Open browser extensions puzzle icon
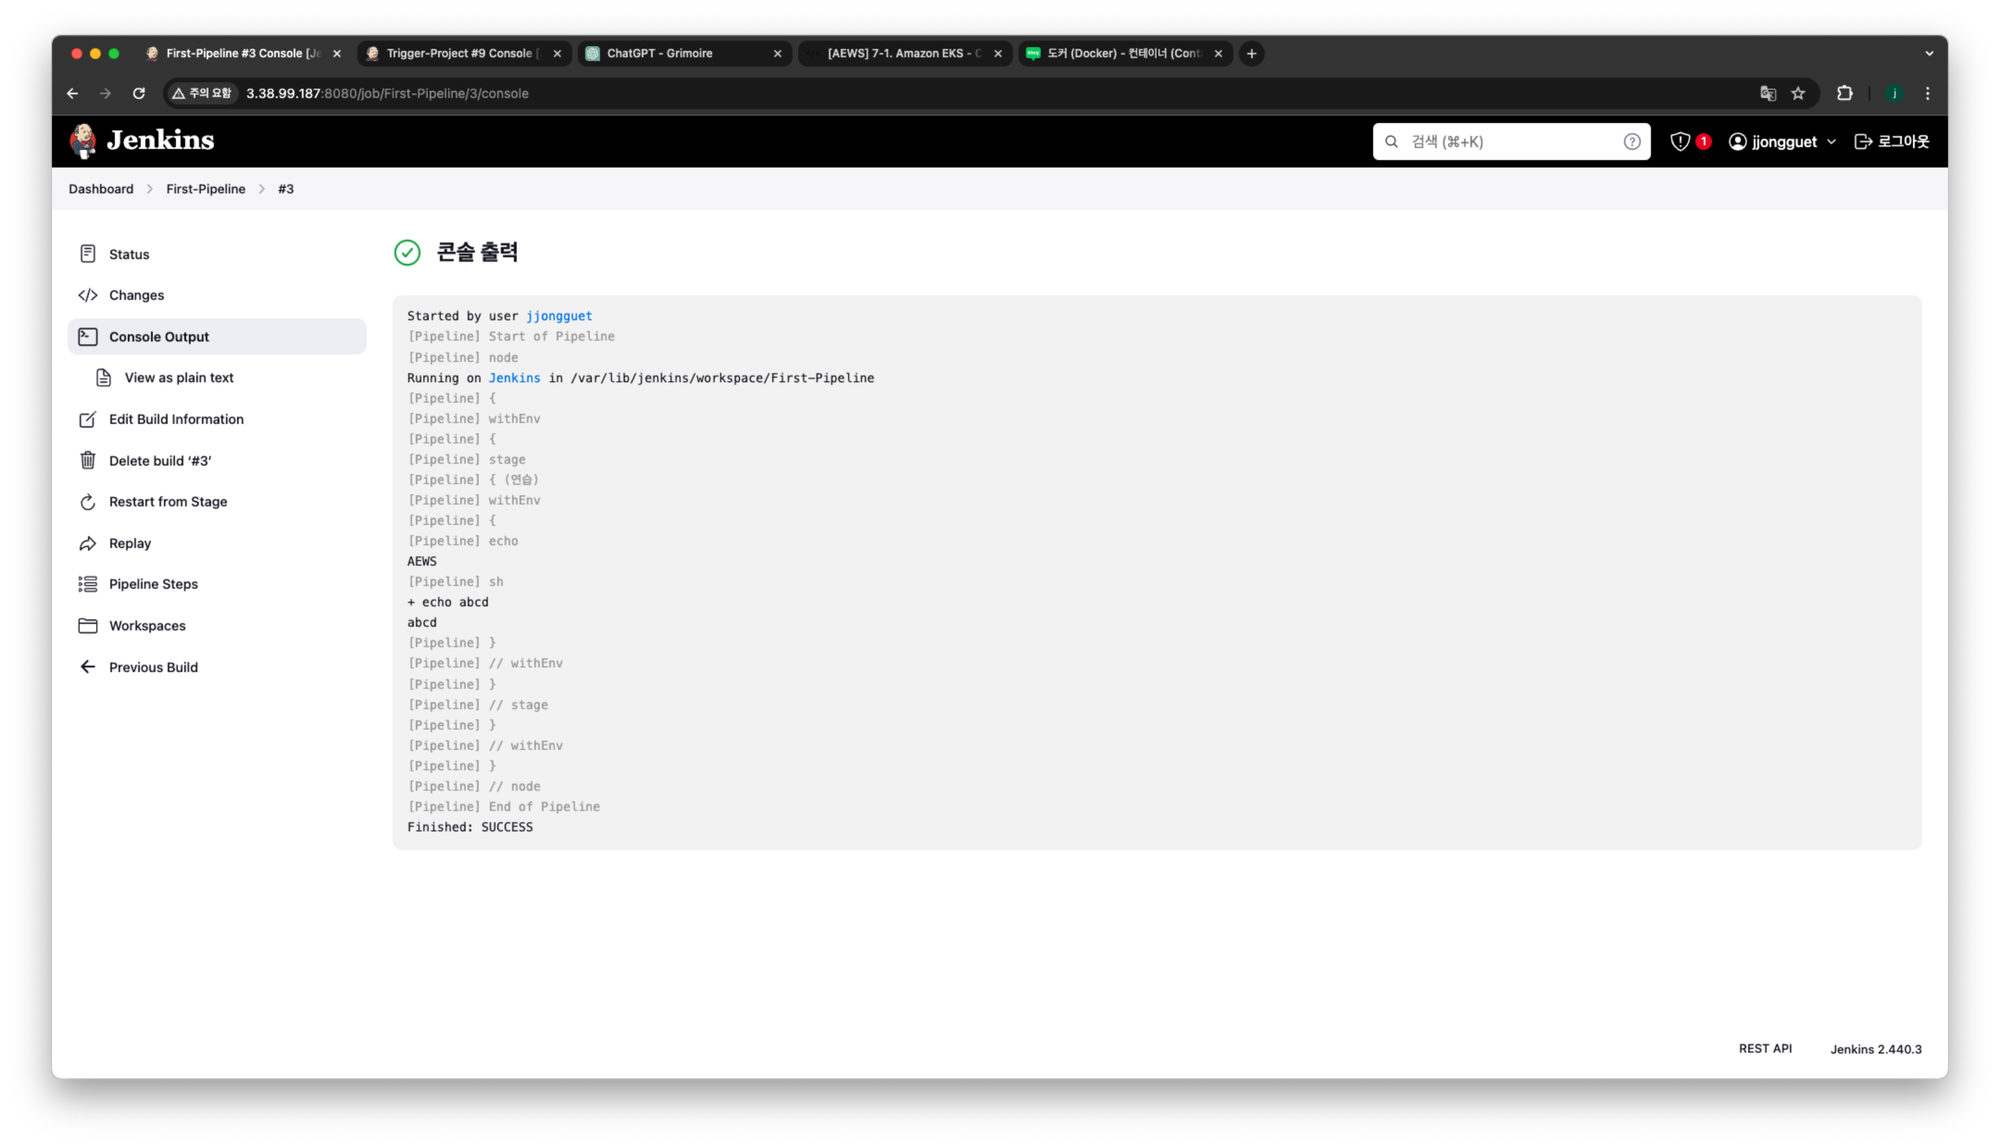 pyautogui.click(x=1845, y=93)
